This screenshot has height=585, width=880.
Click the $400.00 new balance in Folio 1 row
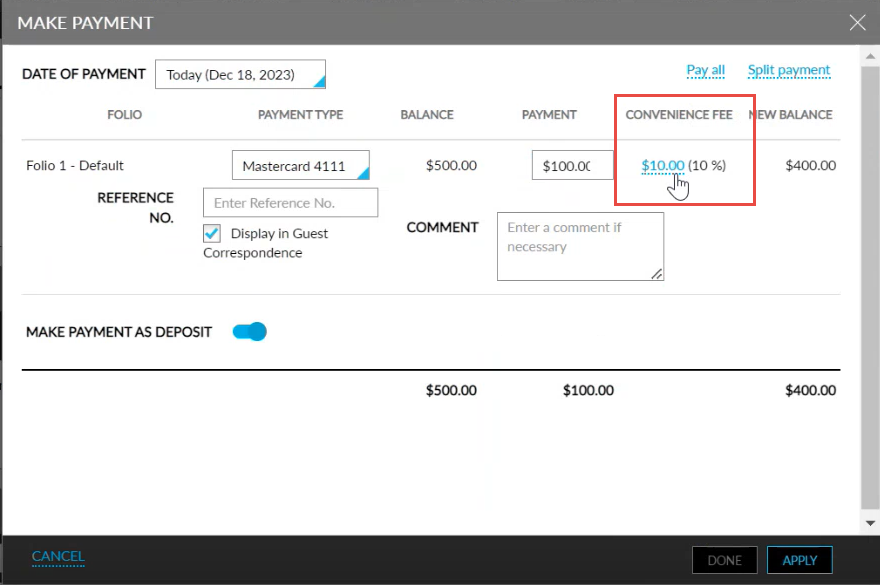click(810, 166)
